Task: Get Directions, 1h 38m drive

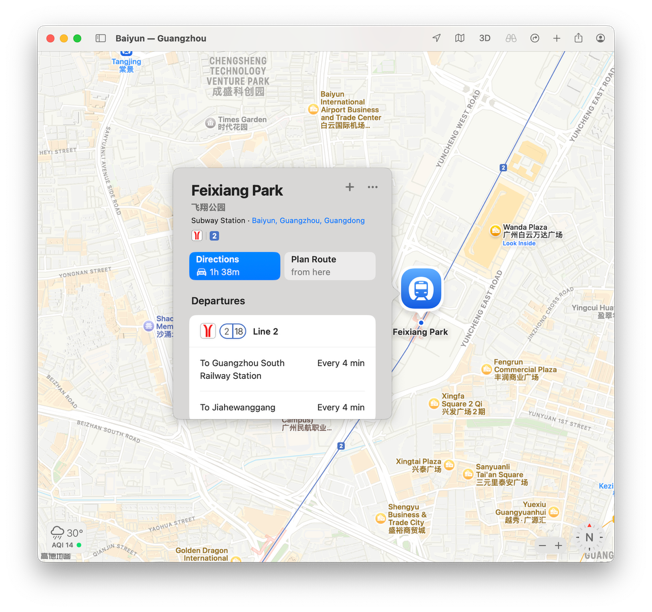Action: click(x=234, y=265)
